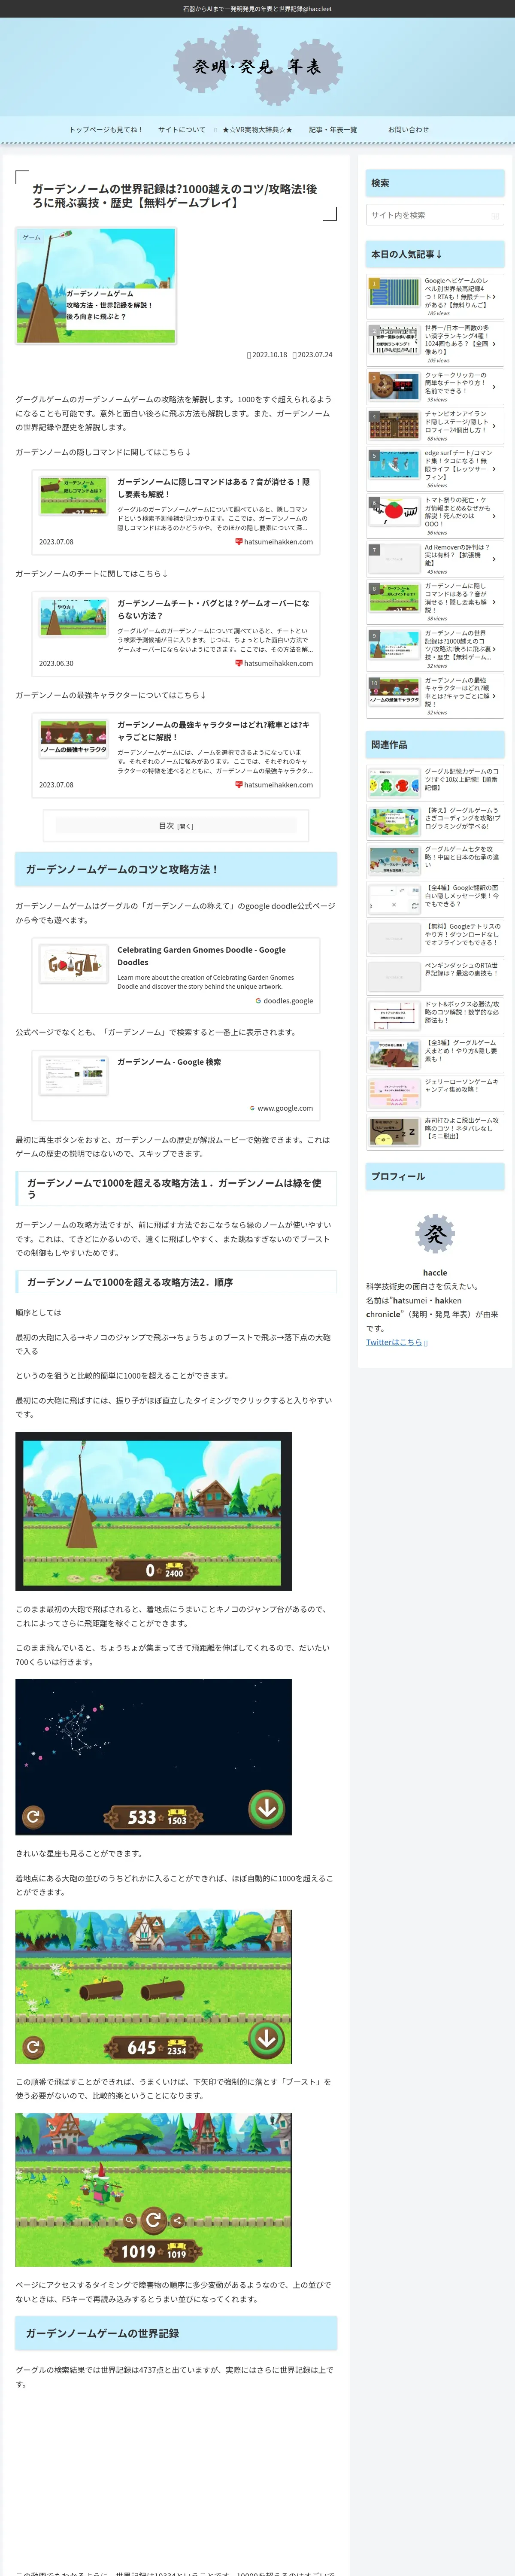
Task: Click search magnifier icon in 1019 screenshot
Action: tap(129, 2220)
